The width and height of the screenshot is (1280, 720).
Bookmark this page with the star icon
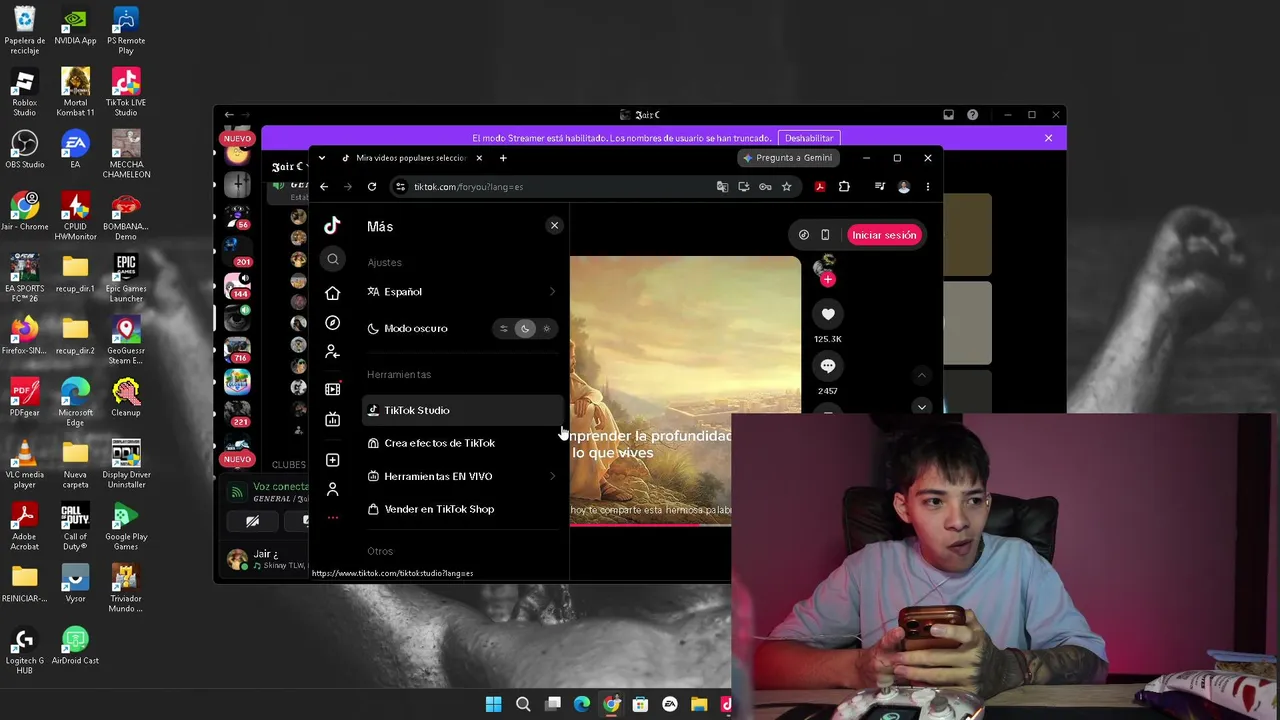(787, 187)
